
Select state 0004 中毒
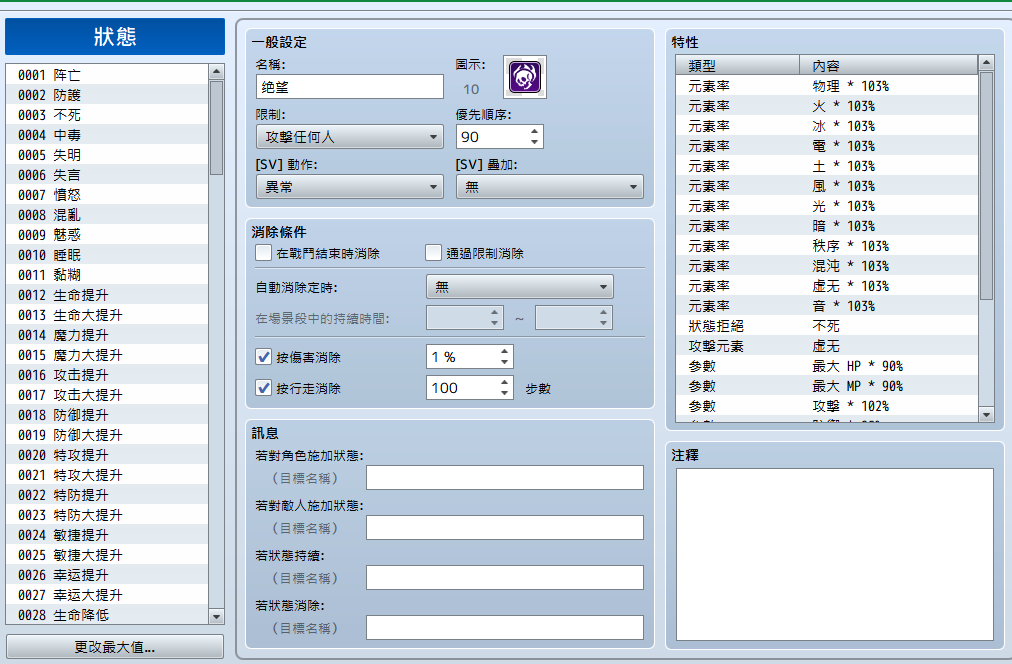[x=107, y=135]
